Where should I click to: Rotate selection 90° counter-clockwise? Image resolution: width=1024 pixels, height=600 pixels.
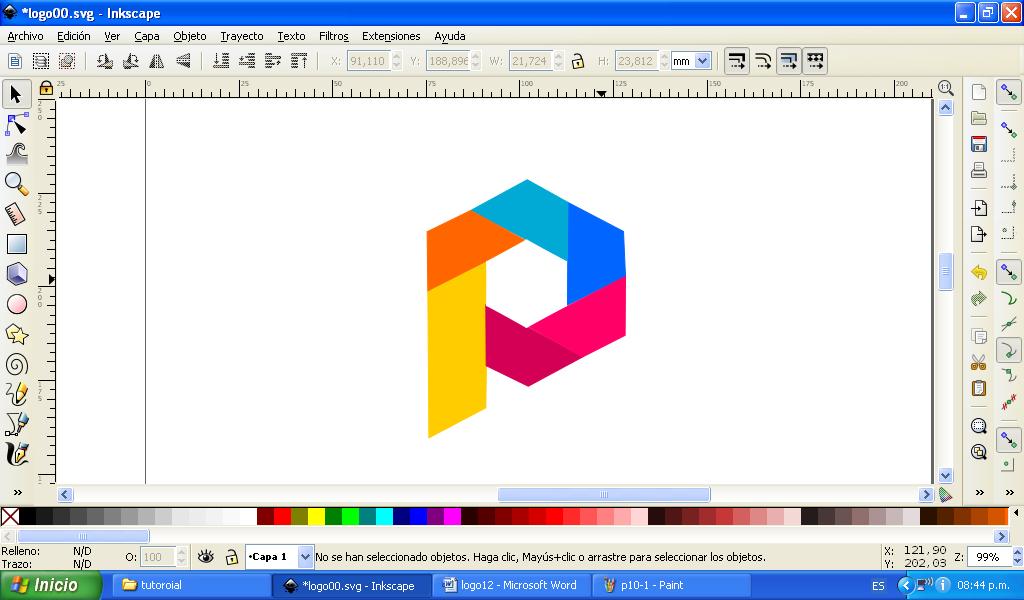(104, 61)
